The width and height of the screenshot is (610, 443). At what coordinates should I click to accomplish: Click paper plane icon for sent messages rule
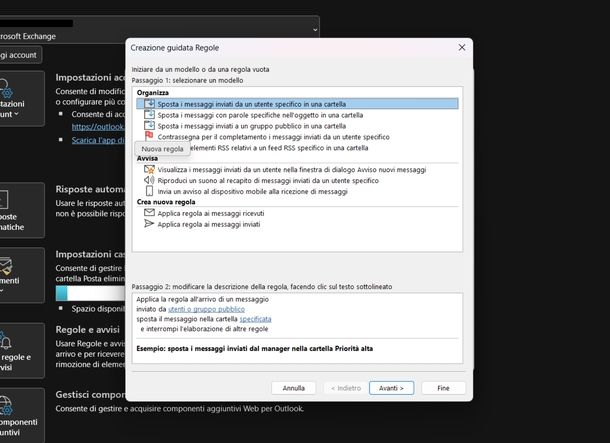(x=149, y=223)
